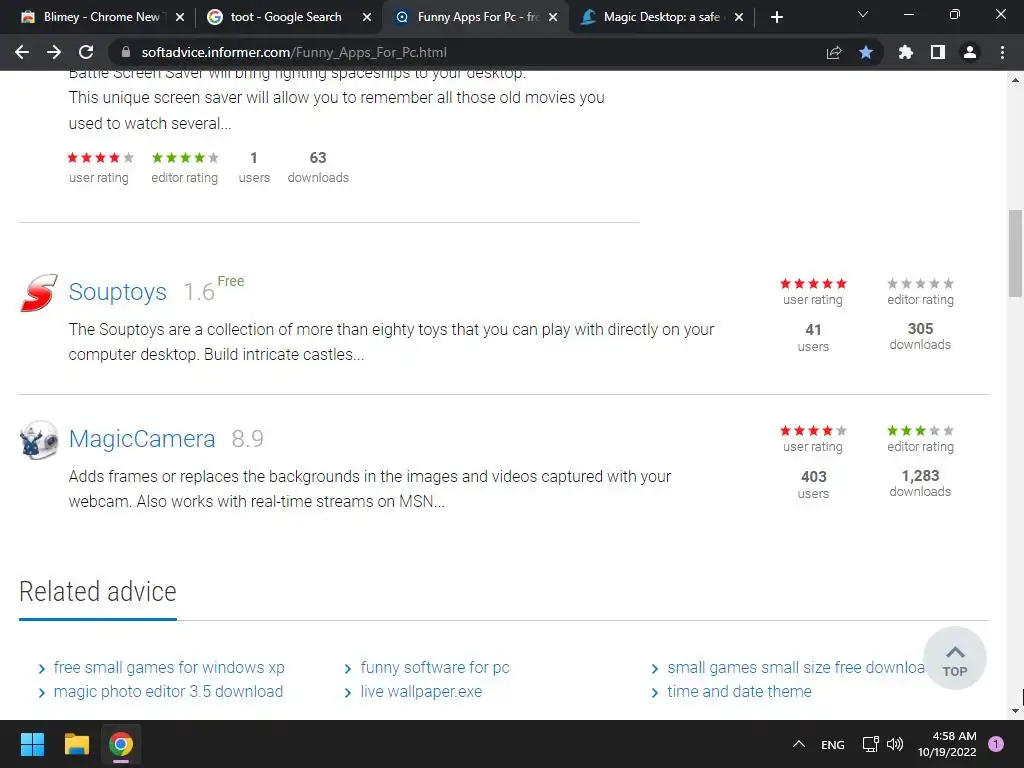Open the network status tray icon
This screenshot has height=768, width=1024.
coord(871,744)
